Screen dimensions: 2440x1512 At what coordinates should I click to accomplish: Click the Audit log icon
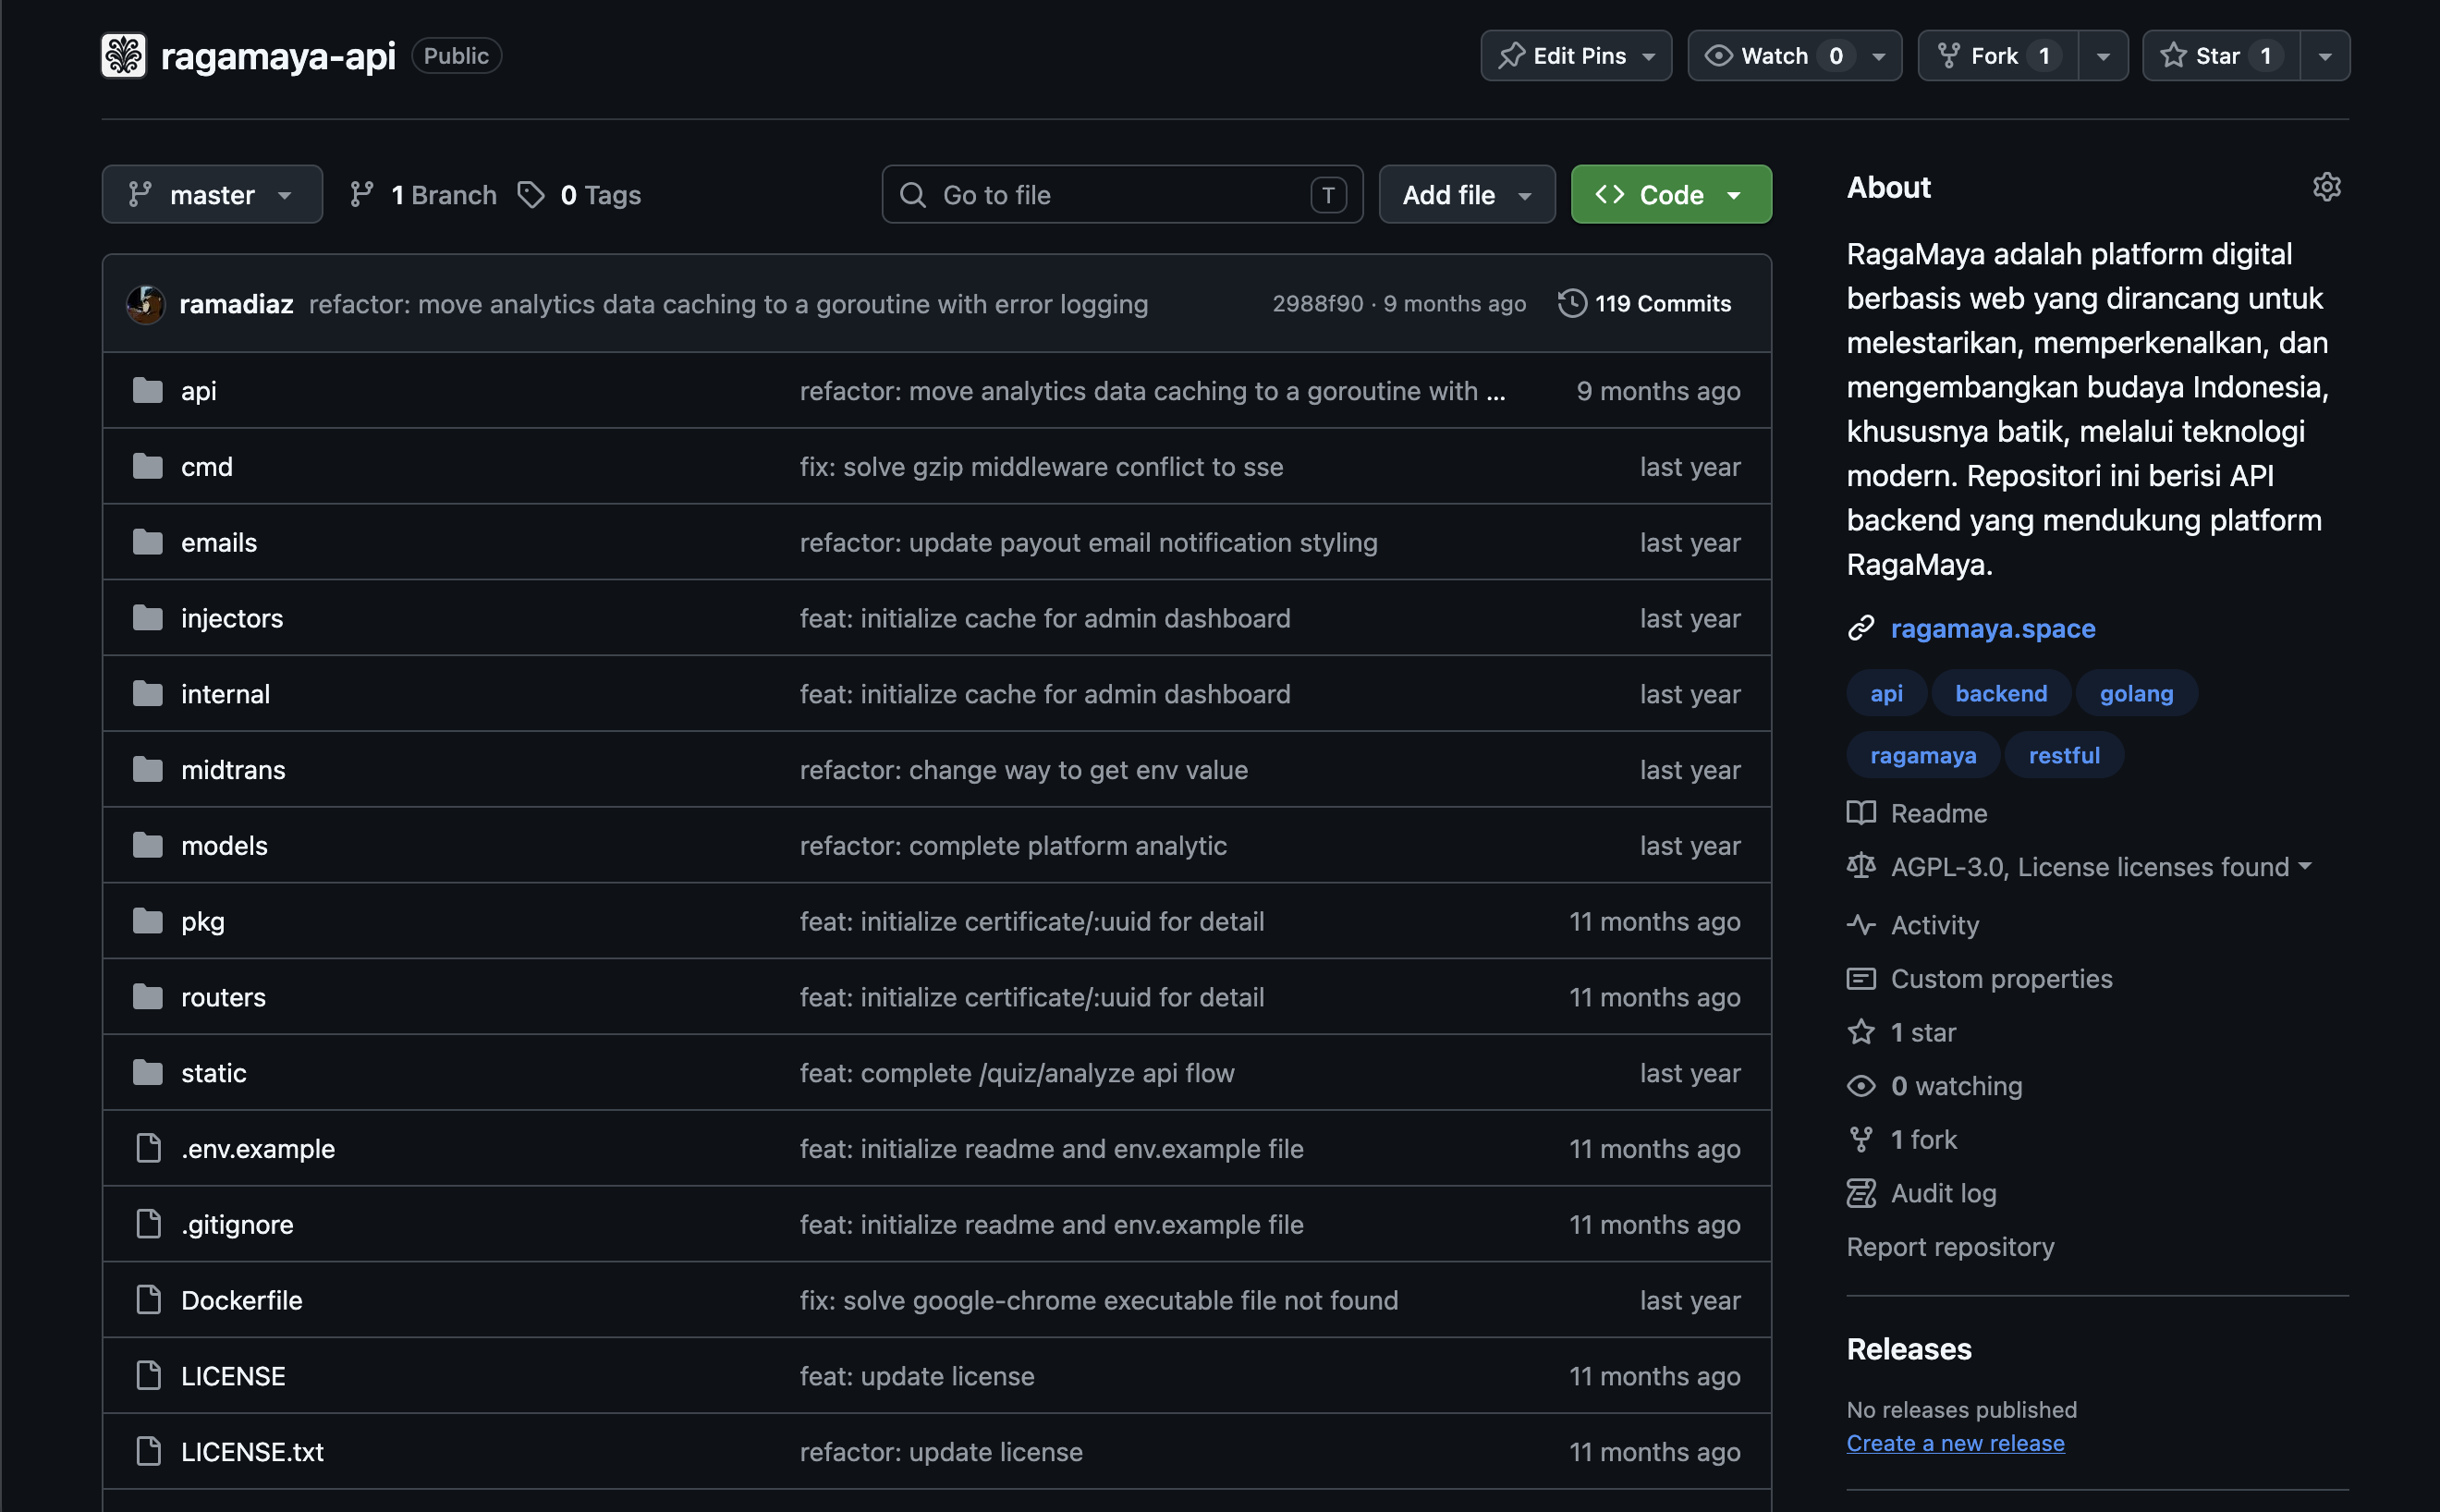1861,1193
